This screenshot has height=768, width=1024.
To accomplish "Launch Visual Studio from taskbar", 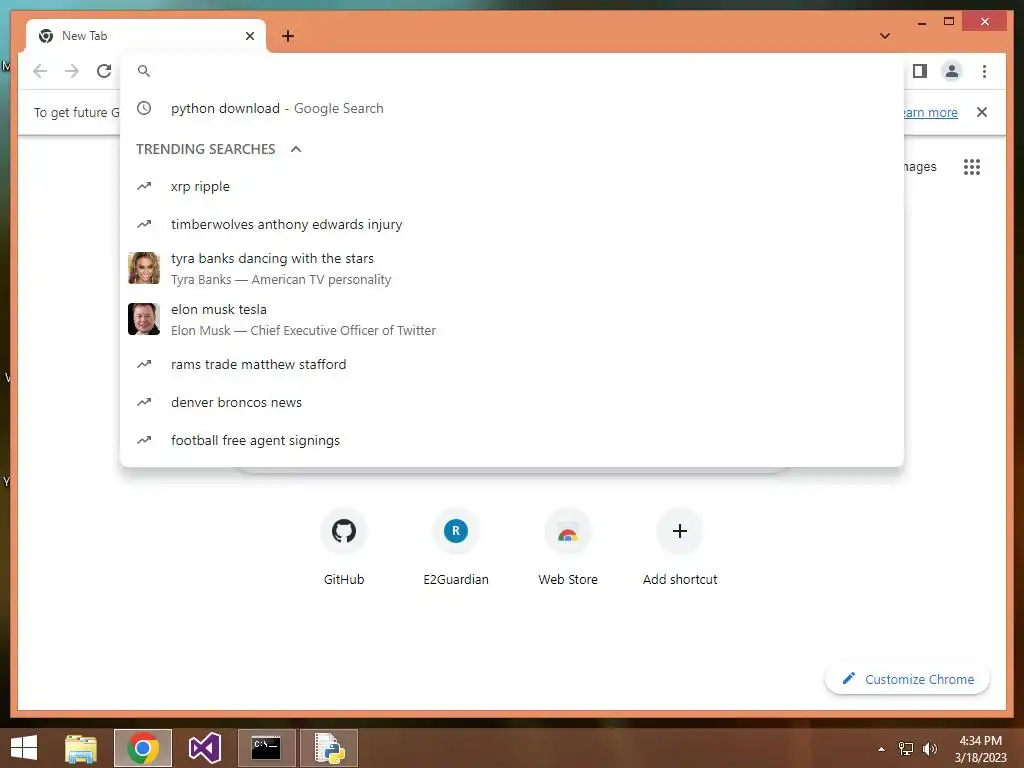I will pyautogui.click(x=204, y=748).
